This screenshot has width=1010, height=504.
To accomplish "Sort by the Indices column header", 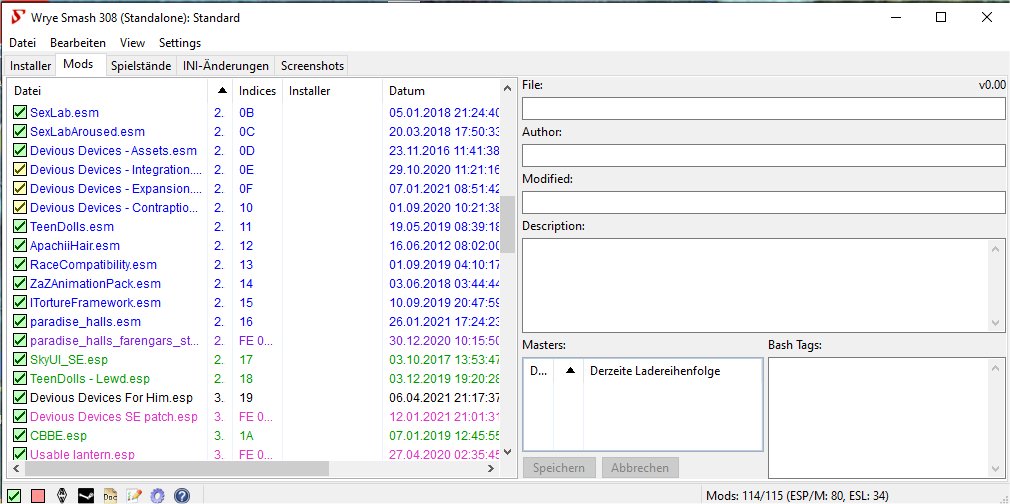I will 257,91.
